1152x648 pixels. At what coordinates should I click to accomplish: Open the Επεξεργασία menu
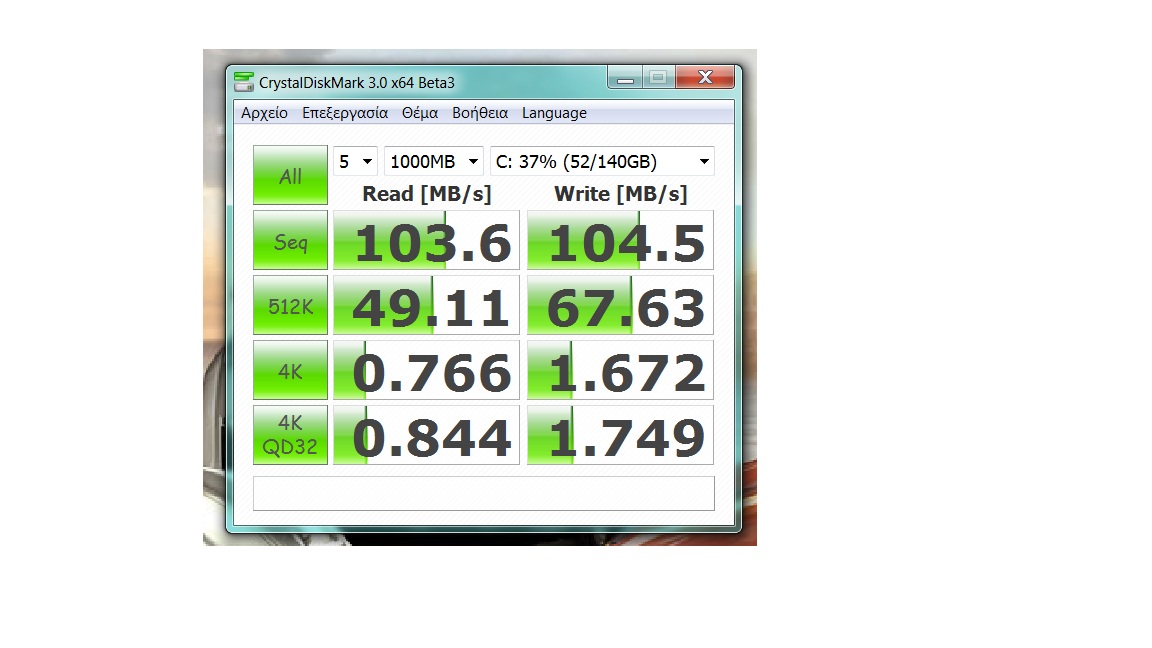pos(345,113)
